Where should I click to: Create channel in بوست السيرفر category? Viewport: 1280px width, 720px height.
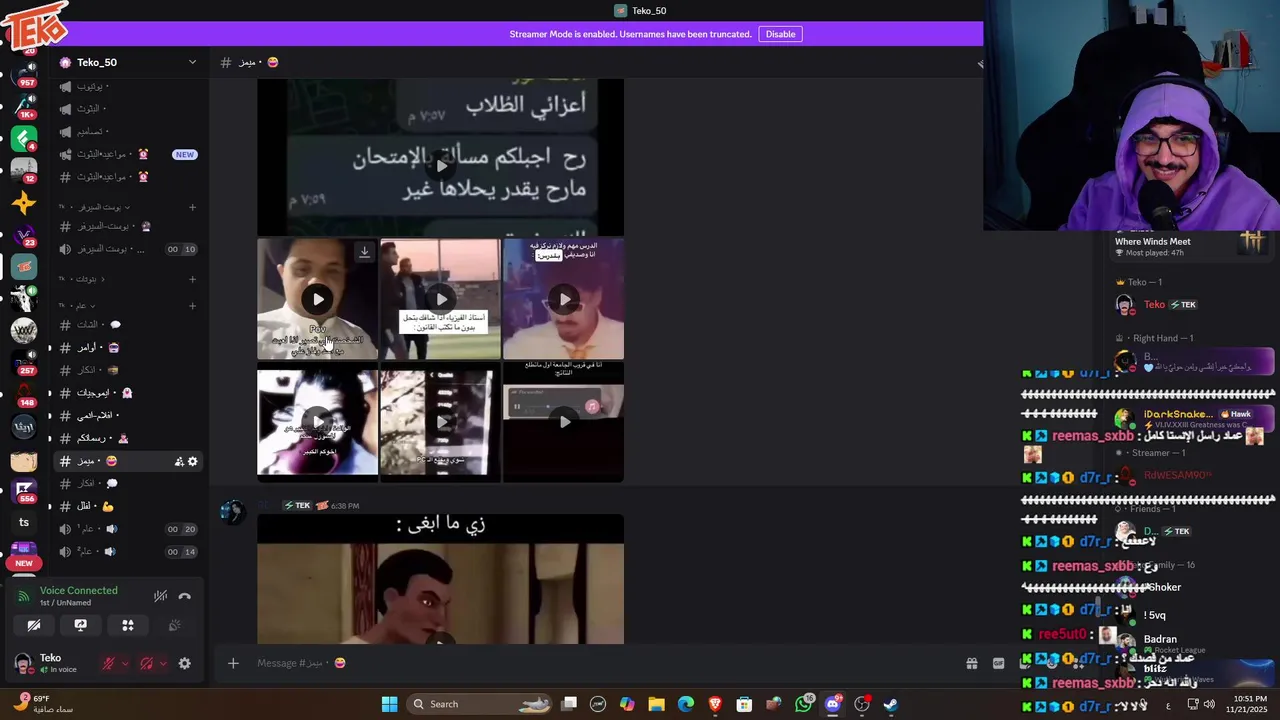[193, 207]
